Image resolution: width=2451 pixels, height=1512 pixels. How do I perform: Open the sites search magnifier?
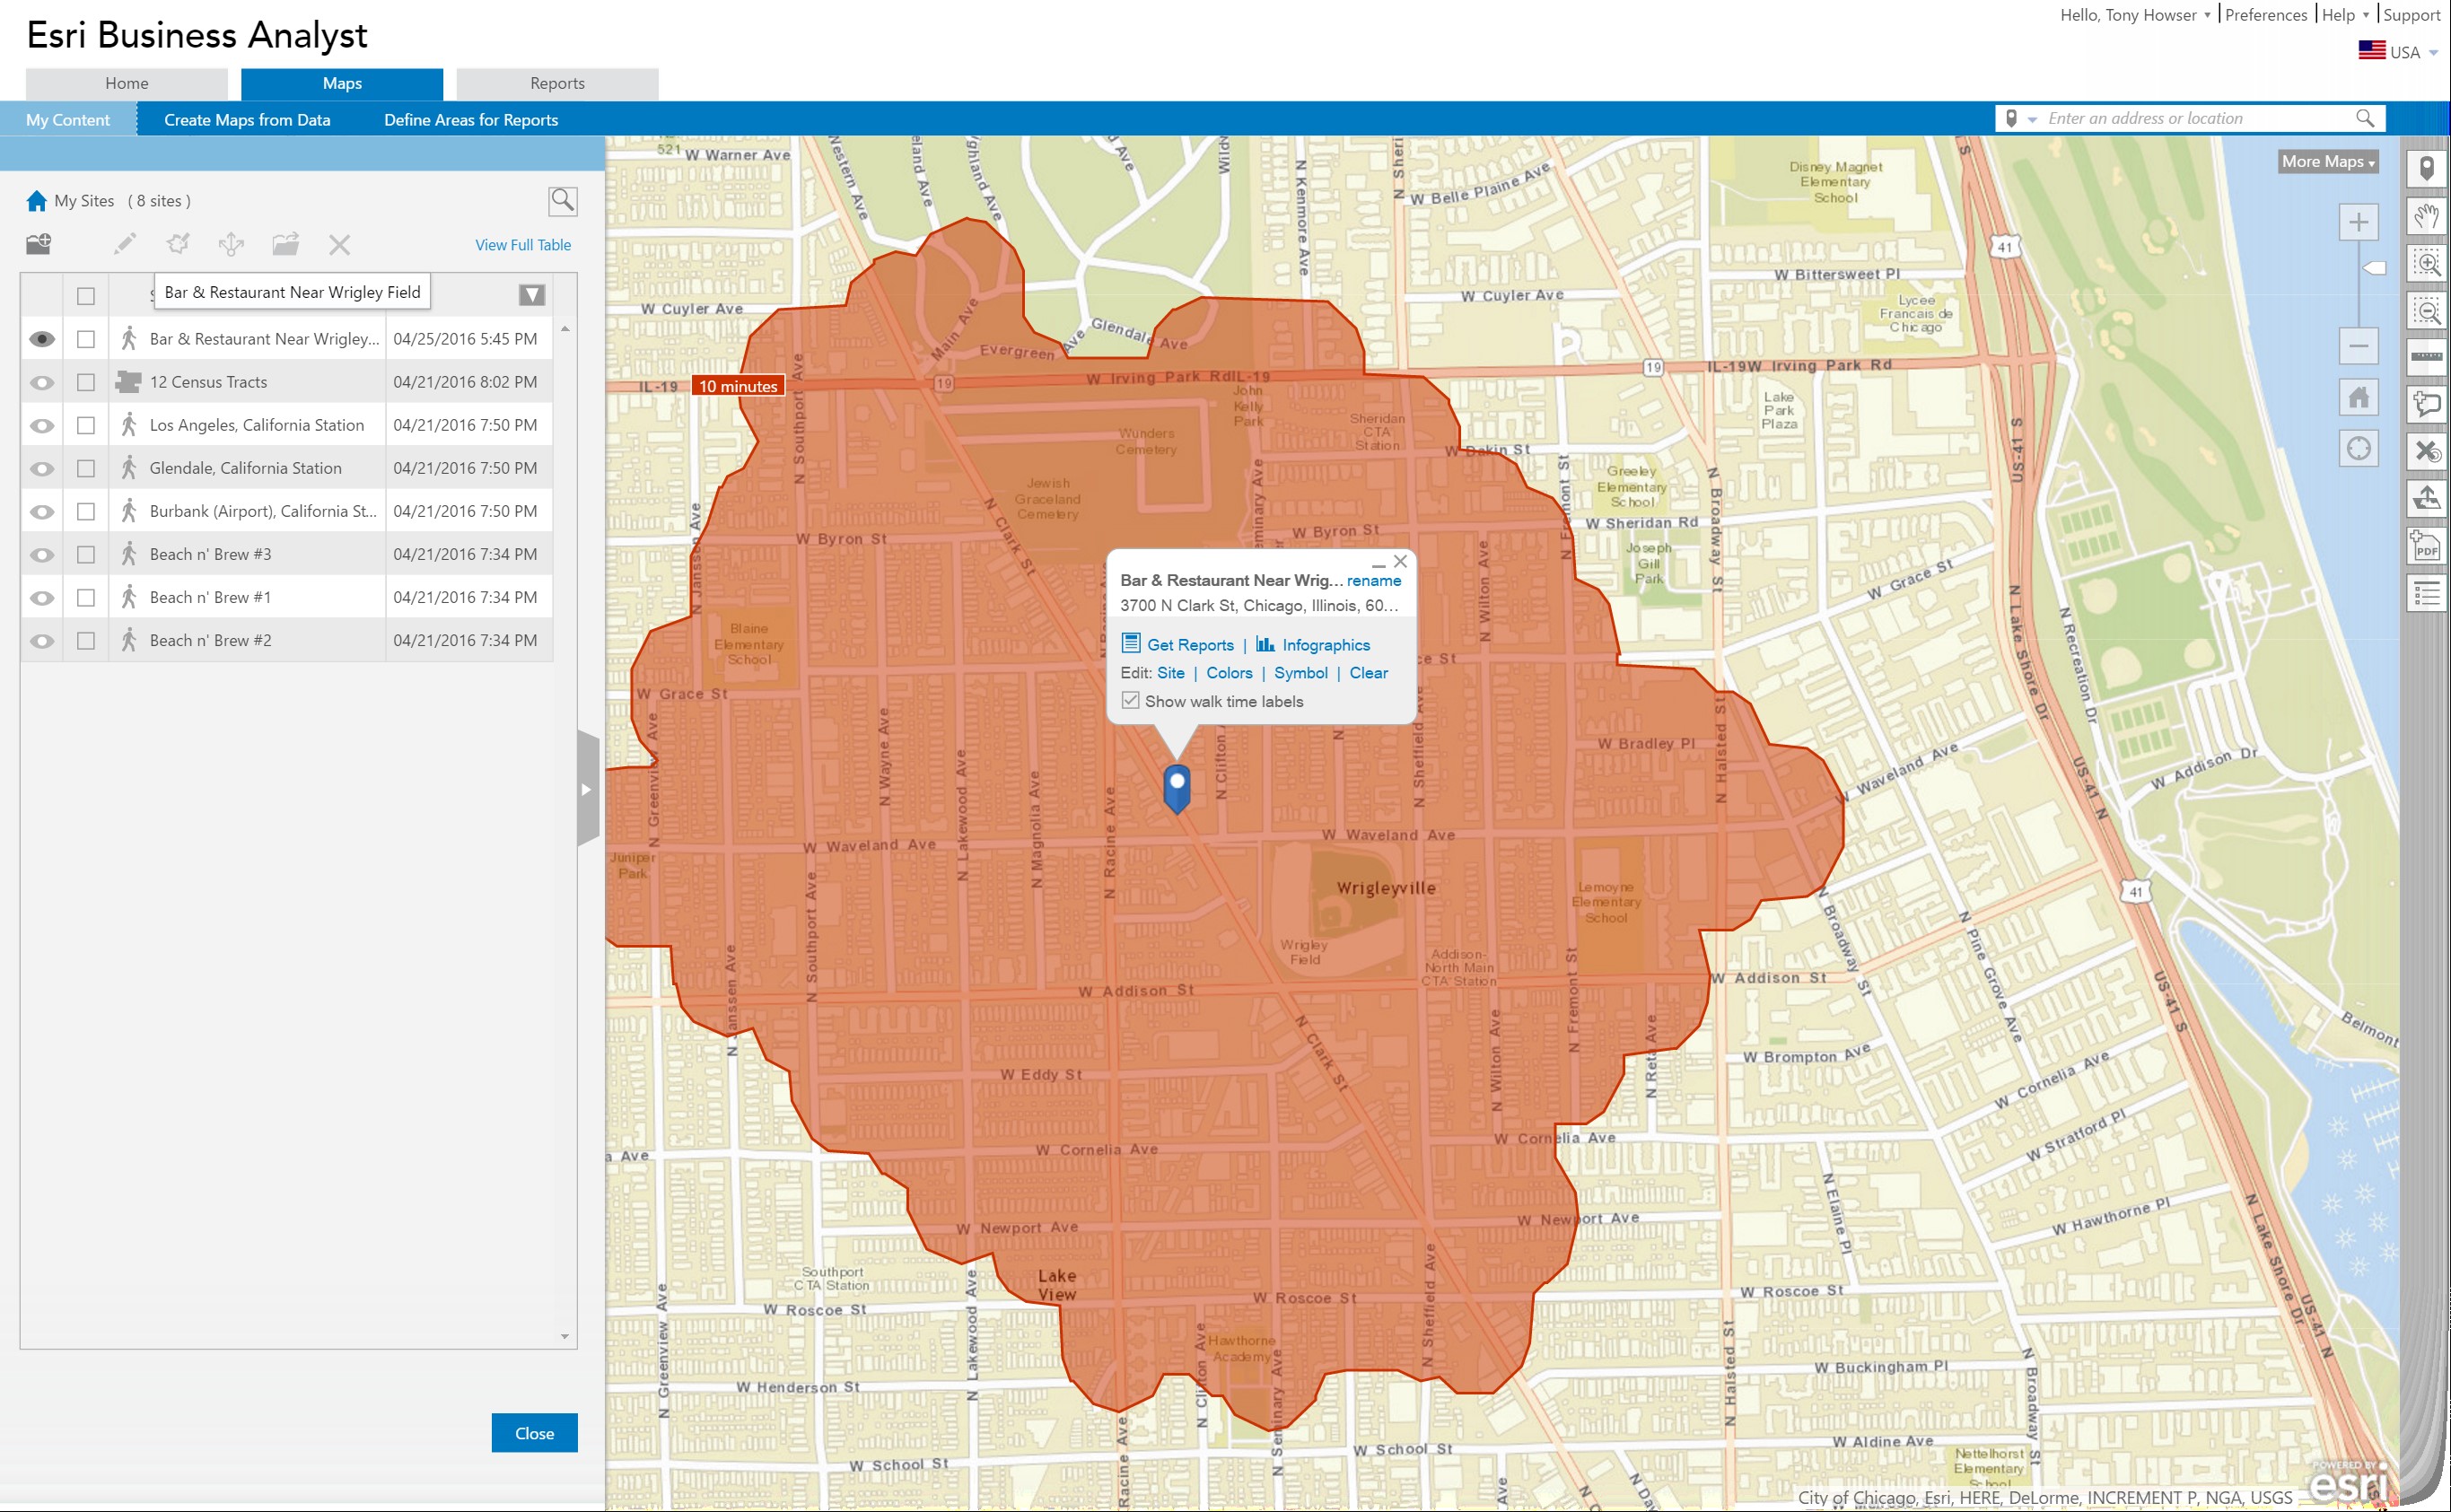coord(563,201)
